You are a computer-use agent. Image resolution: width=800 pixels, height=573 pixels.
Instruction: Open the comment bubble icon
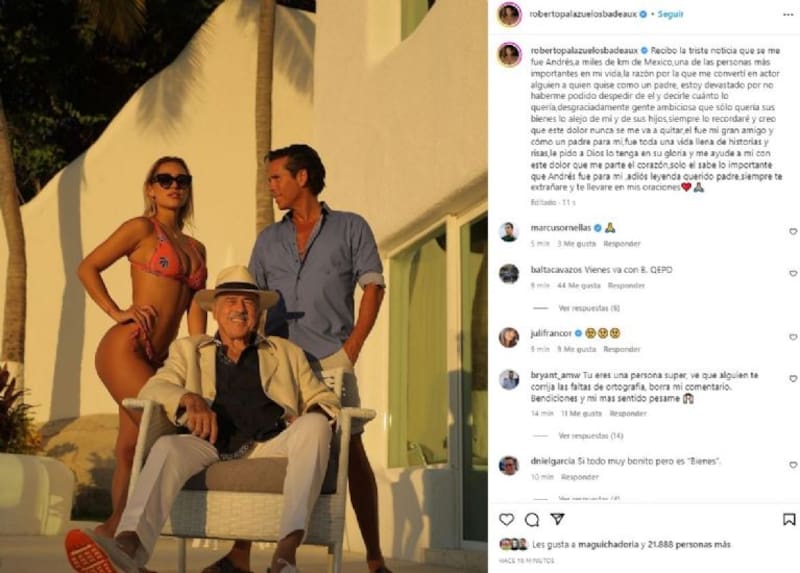point(532,520)
